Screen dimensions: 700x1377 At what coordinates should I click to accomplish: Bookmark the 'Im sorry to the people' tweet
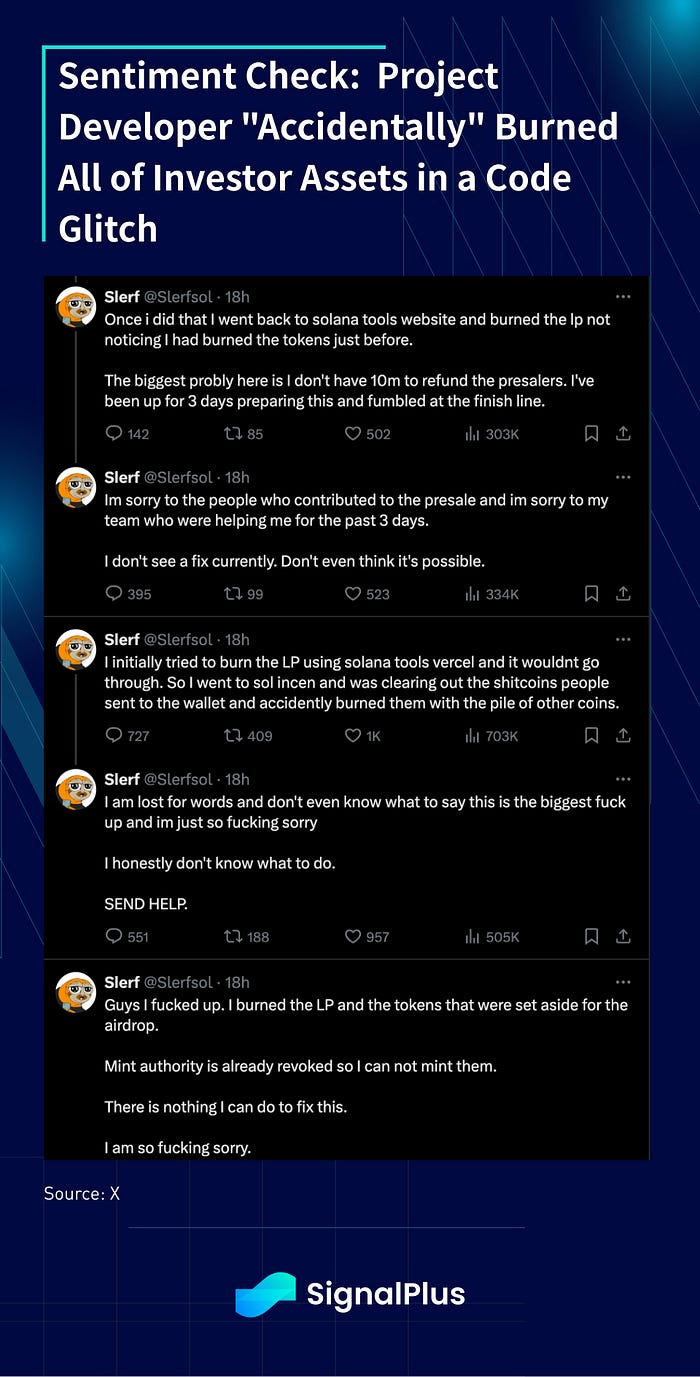click(591, 594)
